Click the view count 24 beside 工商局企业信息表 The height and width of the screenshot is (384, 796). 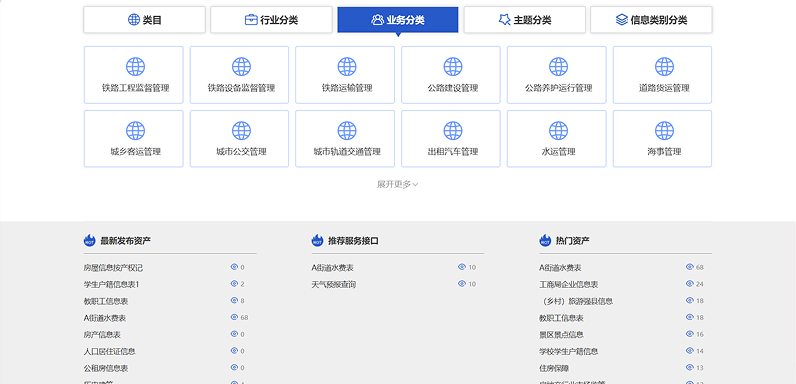tap(700, 284)
